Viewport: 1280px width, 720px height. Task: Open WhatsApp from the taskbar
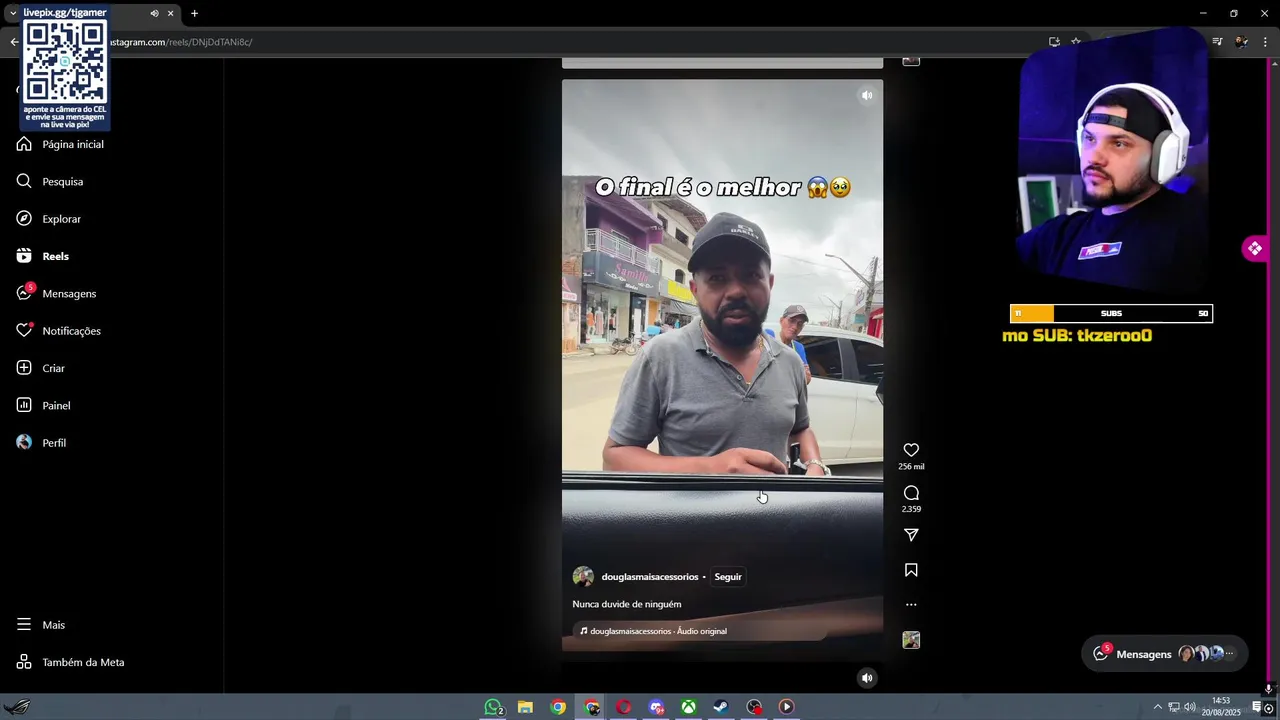(x=493, y=707)
